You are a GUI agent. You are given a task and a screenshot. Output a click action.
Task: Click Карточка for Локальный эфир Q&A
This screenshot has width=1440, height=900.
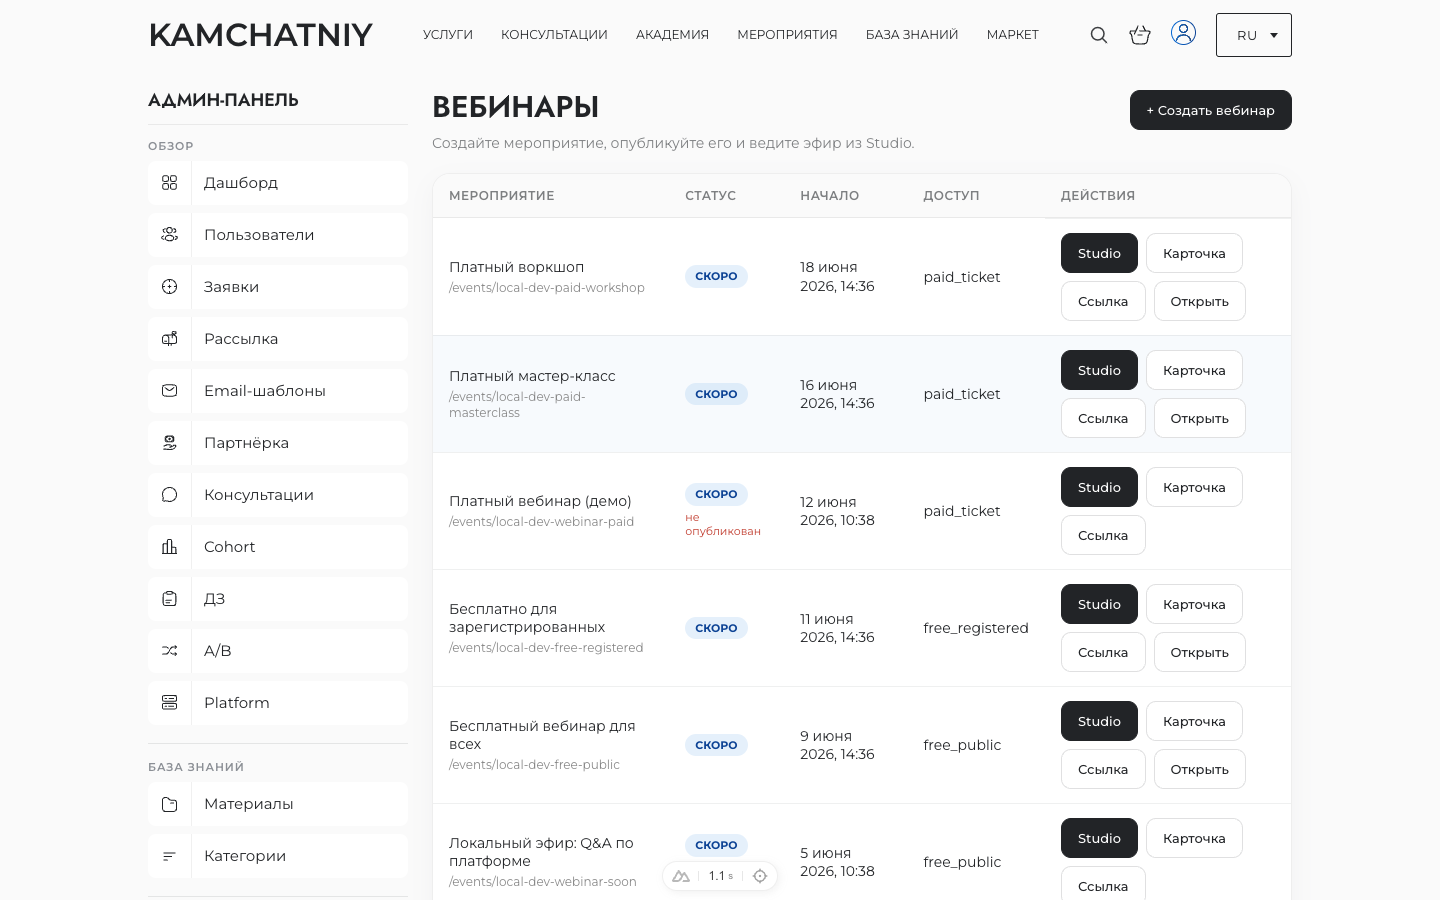[x=1194, y=838]
